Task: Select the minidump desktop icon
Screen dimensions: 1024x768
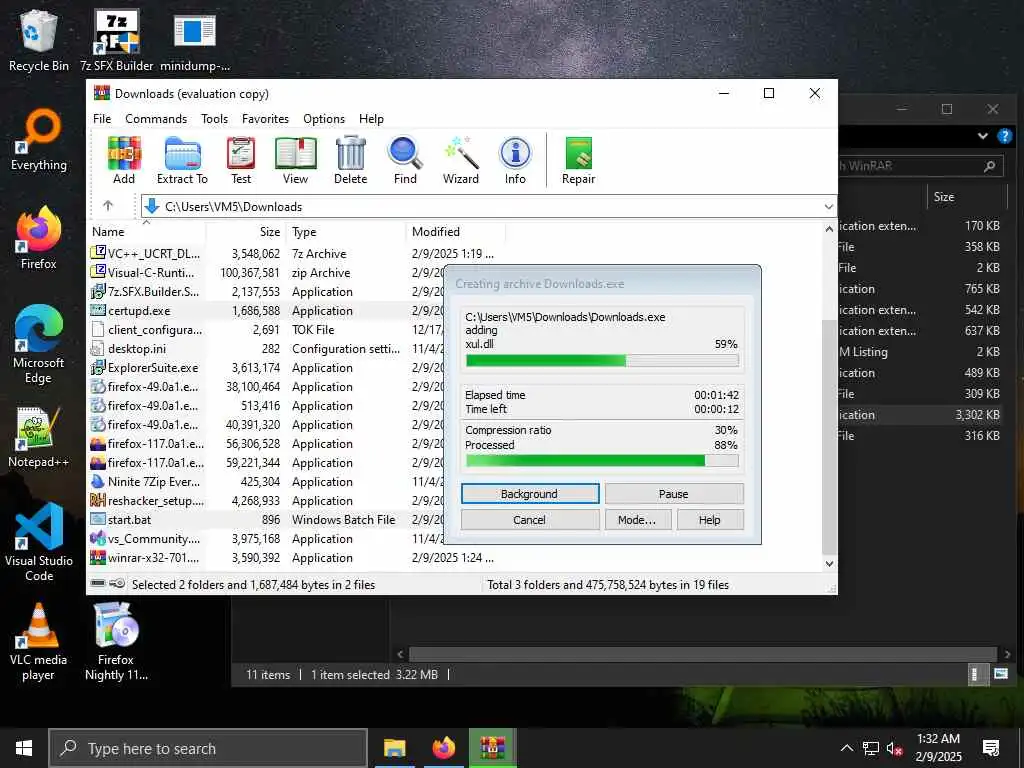Action: 195,40
